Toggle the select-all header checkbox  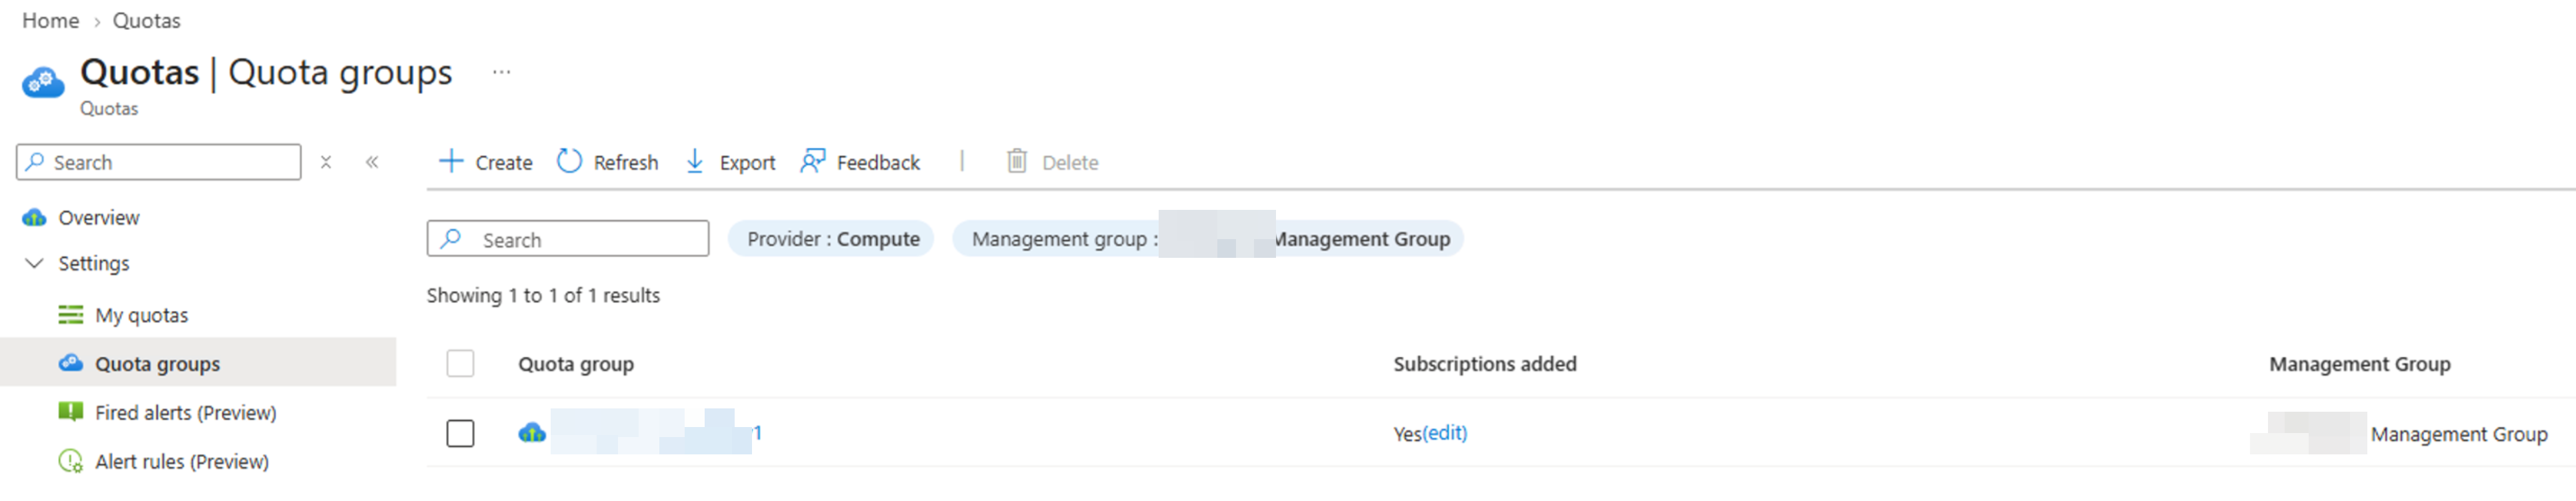pos(460,363)
